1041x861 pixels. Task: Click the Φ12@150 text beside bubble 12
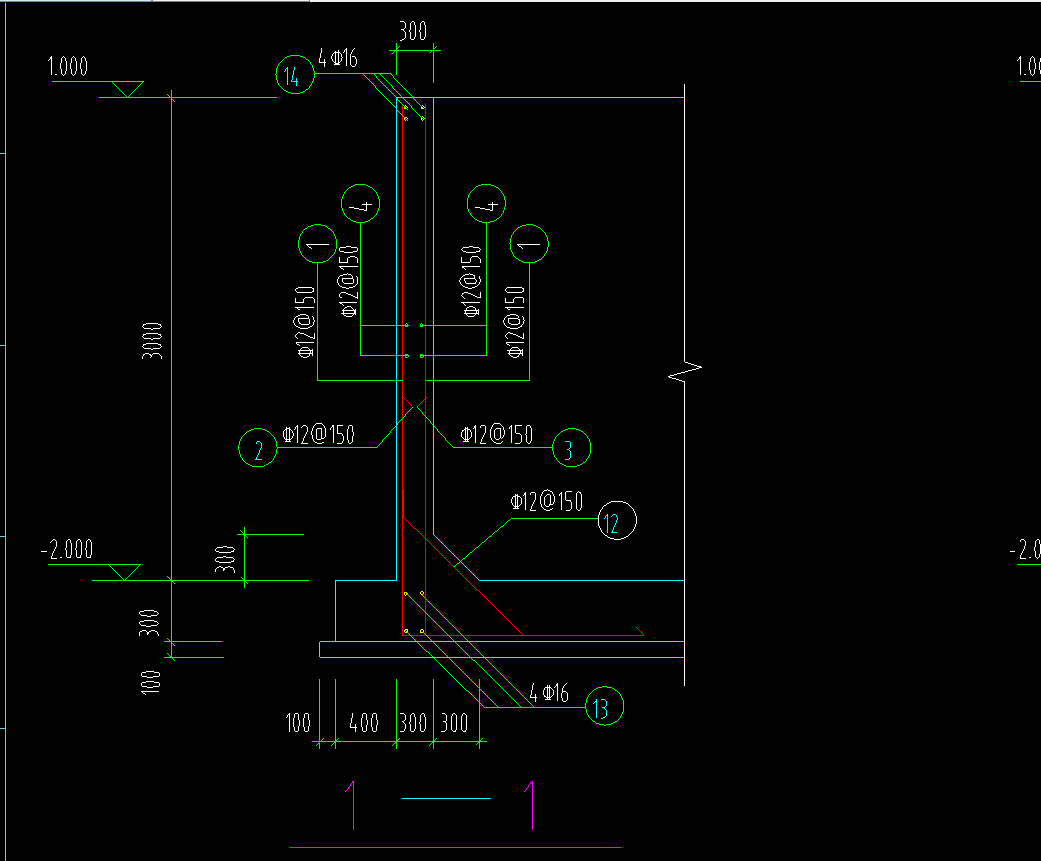(x=546, y=501)
